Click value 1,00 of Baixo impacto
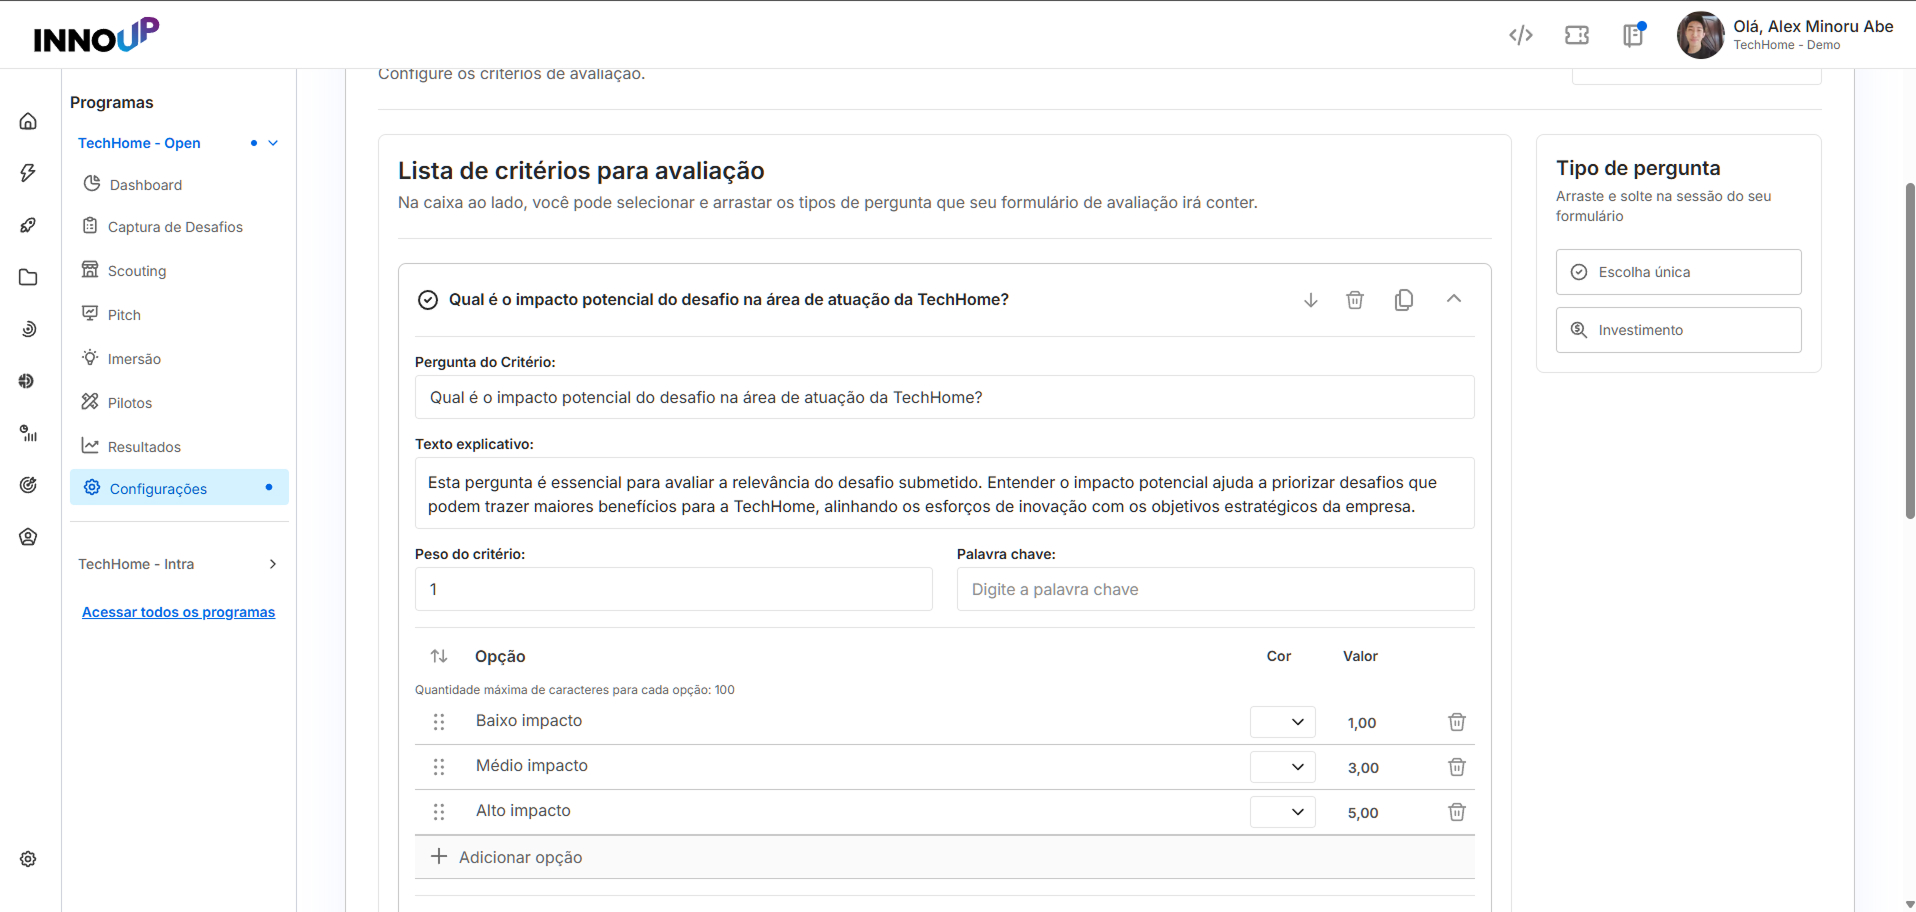The image size is (1916, 912). coord(1362,723)
